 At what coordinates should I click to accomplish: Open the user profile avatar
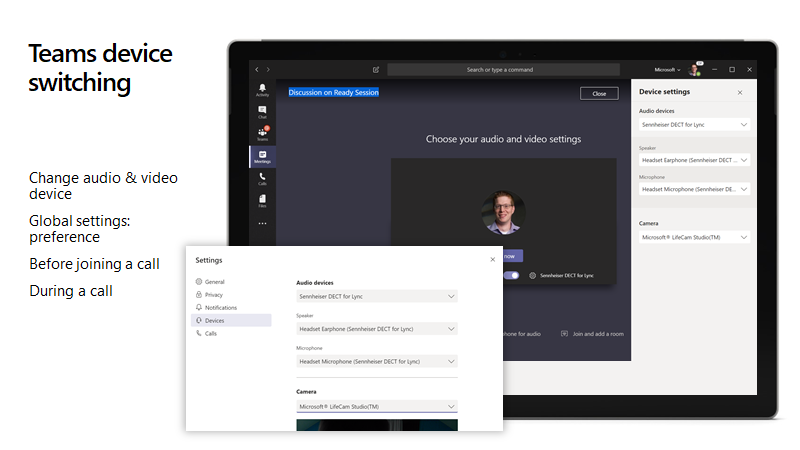(694, 69)
